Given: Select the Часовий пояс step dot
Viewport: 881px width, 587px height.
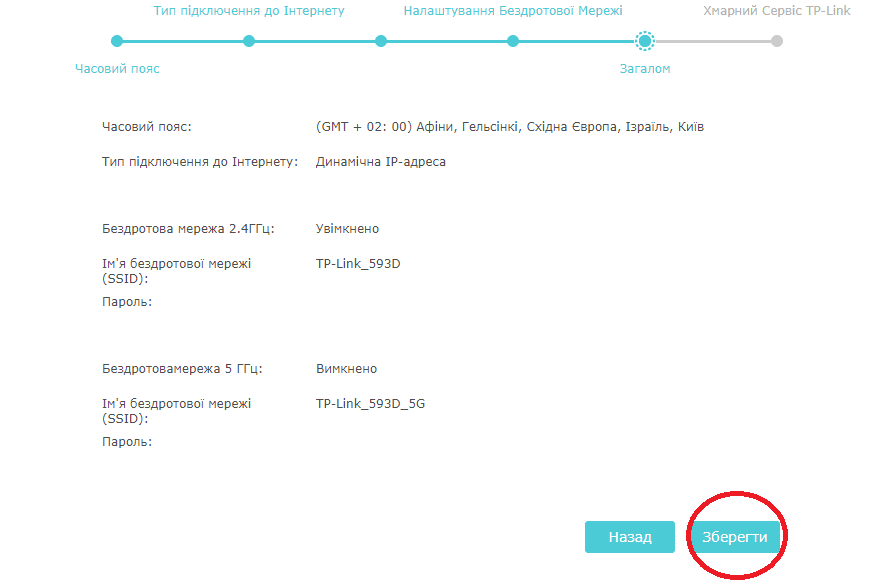Looking at the screenshot, I should (117, 41).
